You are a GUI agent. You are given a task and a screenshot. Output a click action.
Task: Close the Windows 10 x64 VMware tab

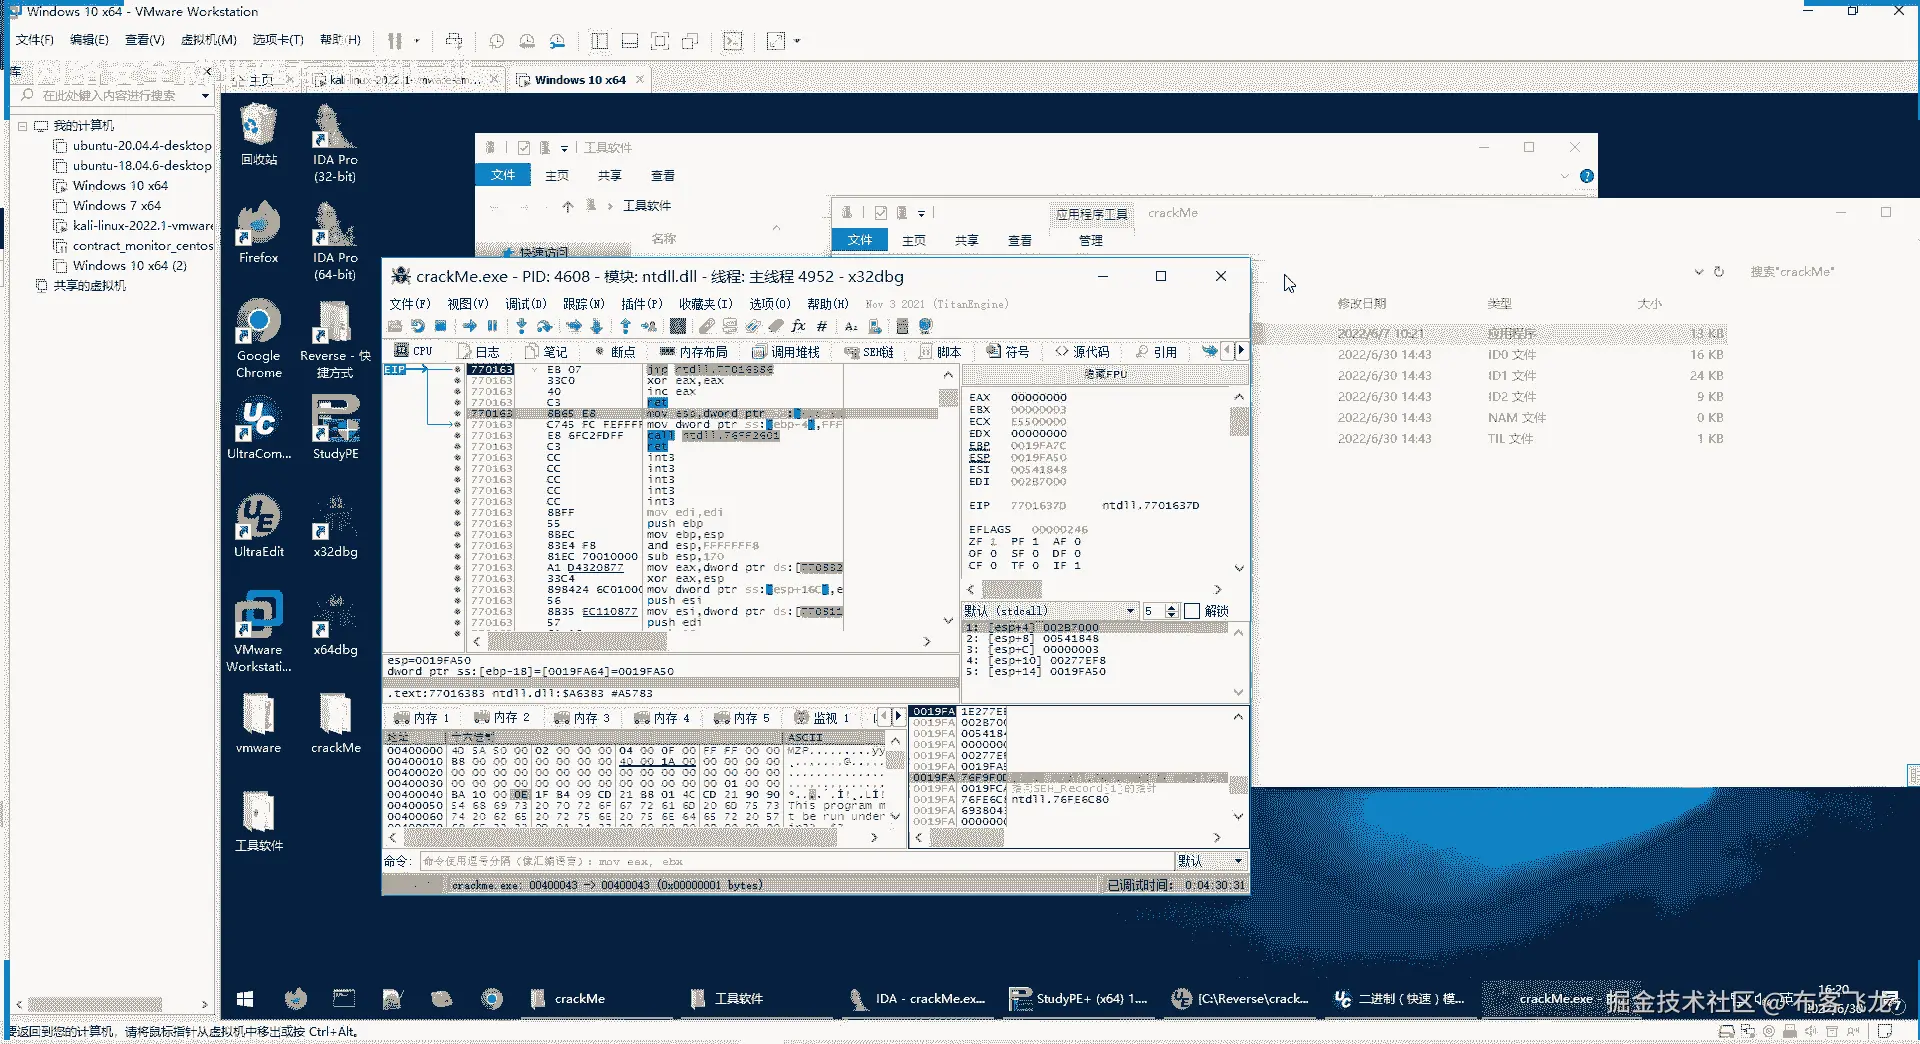tap(640, 80)
